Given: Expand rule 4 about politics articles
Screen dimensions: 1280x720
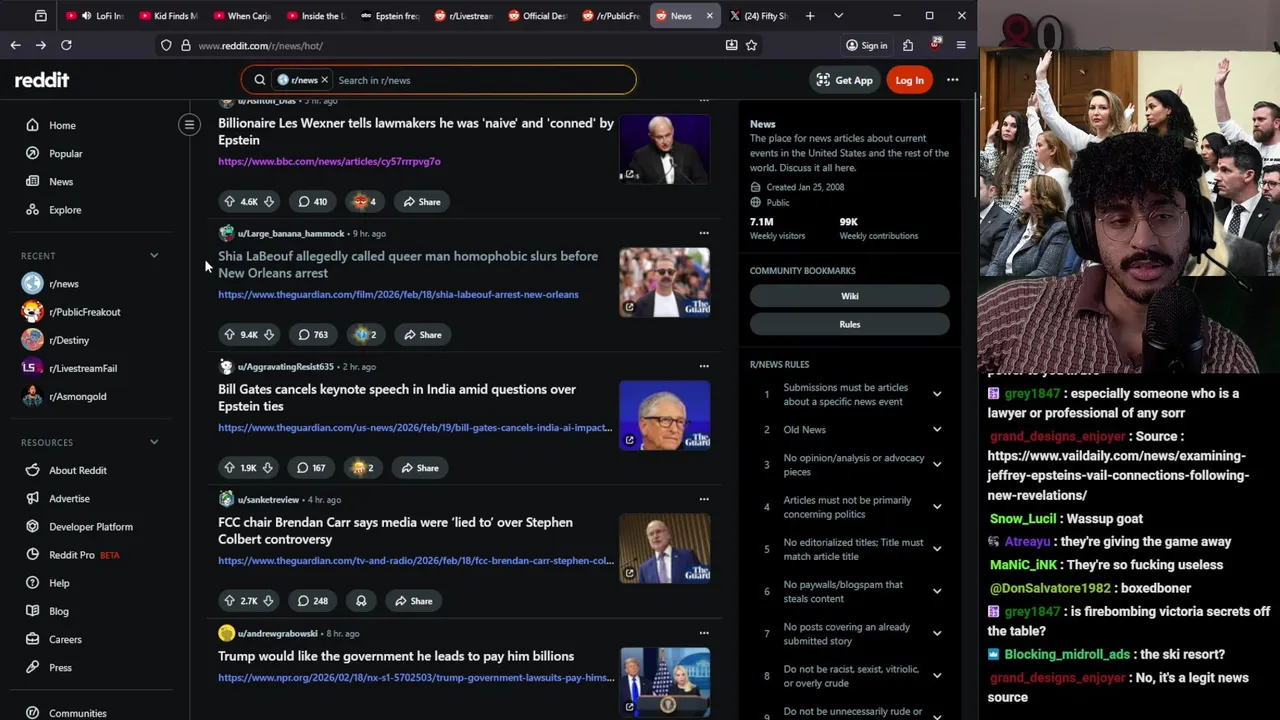Looking at the screenshot, I should pyautogui.click(x=937, y=507).
